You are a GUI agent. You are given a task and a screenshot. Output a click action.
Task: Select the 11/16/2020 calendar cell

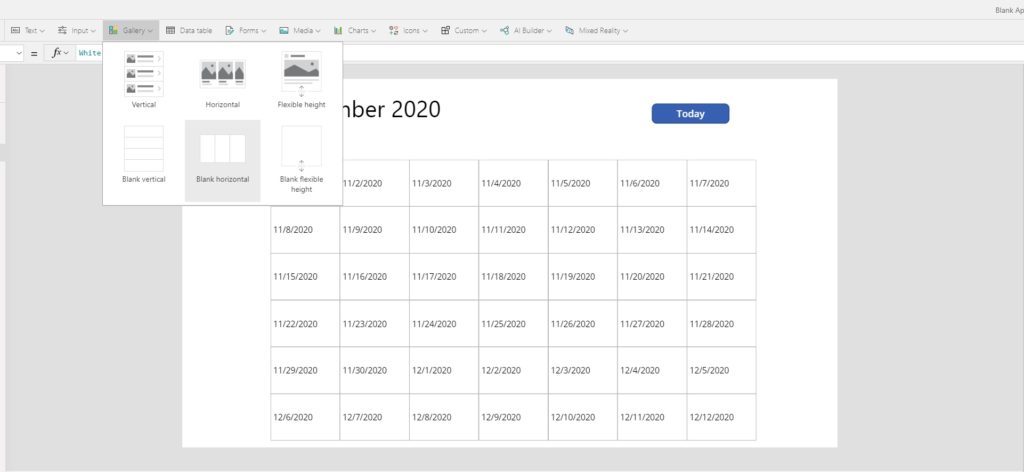click(x=375, y=277)
